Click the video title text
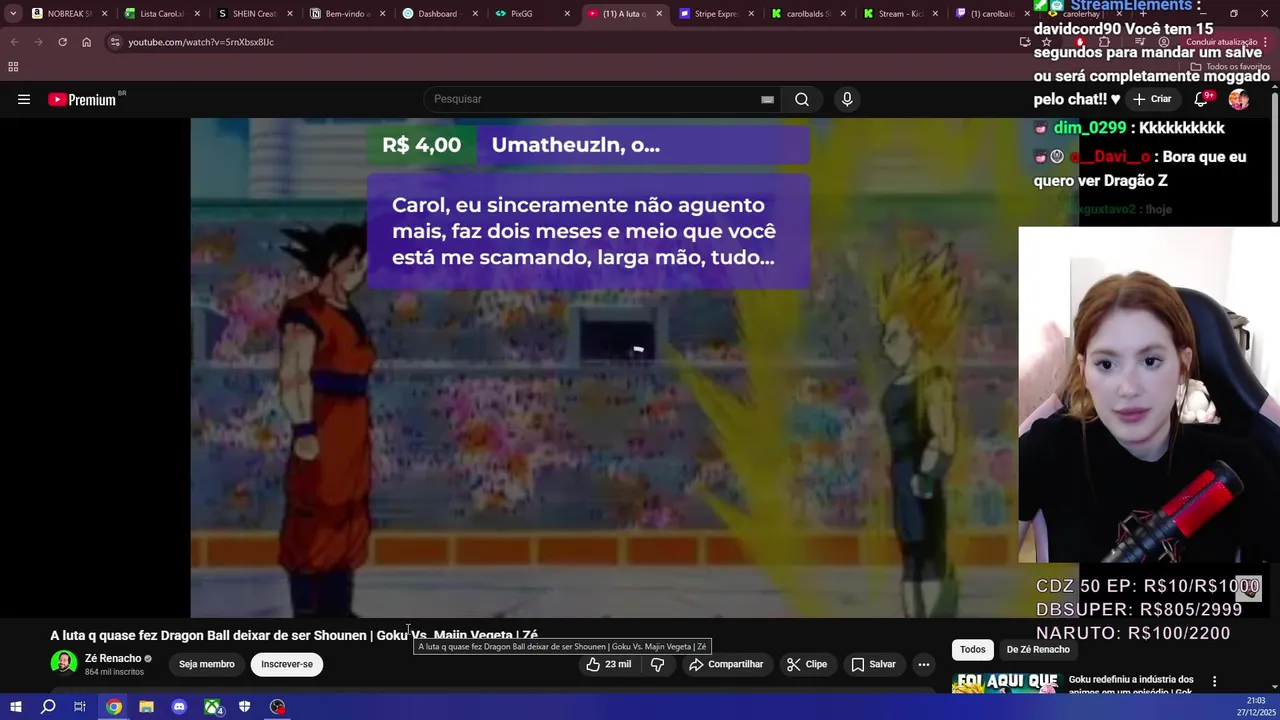1280x720 pixels. click(x=294, y=635)
